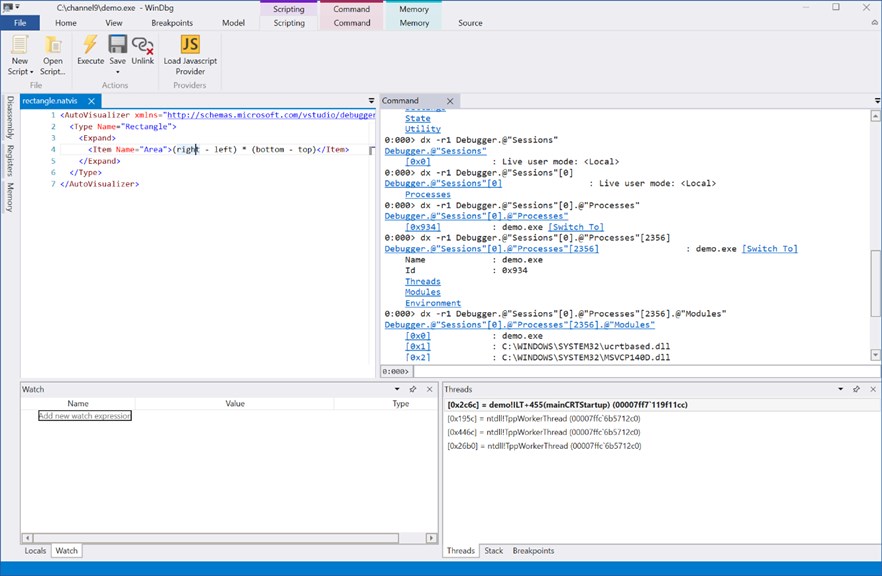Close the Command window tab
Screen dimensions: 882x576
click(x=450, y=101)
